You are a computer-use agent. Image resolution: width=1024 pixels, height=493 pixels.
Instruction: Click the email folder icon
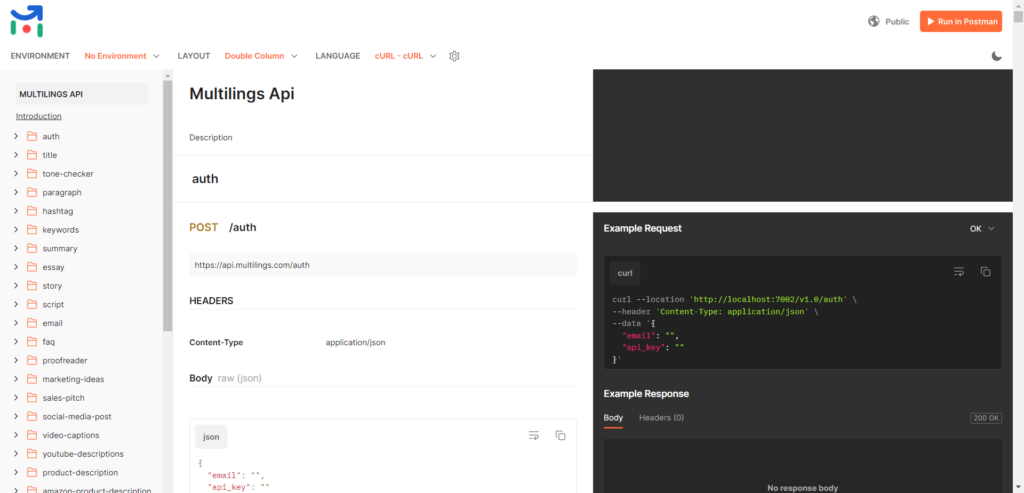pyautogui.click(x=31, y=323)
